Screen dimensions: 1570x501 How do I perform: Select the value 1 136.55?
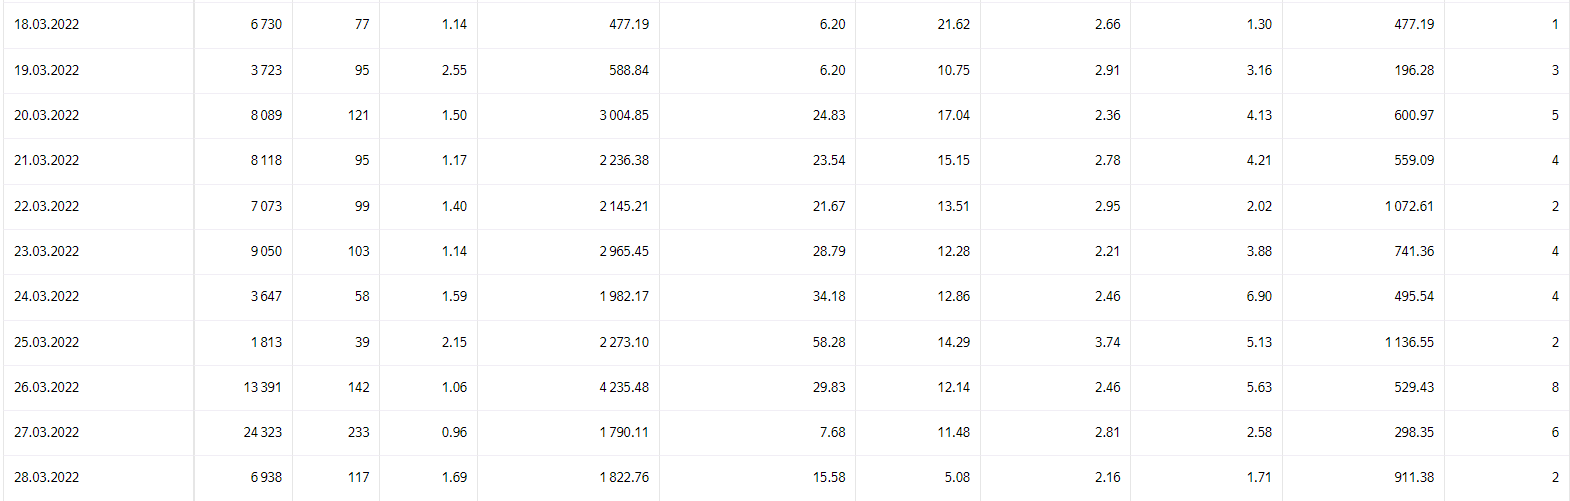pyautogui.click(x=1409, y=342)
